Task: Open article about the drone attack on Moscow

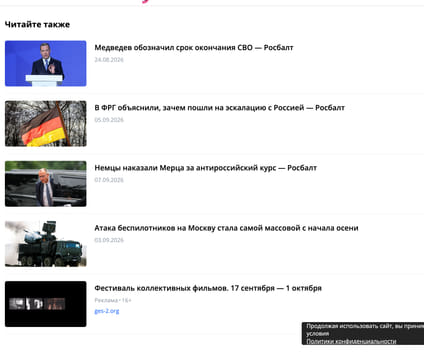Action: [226, 228]
